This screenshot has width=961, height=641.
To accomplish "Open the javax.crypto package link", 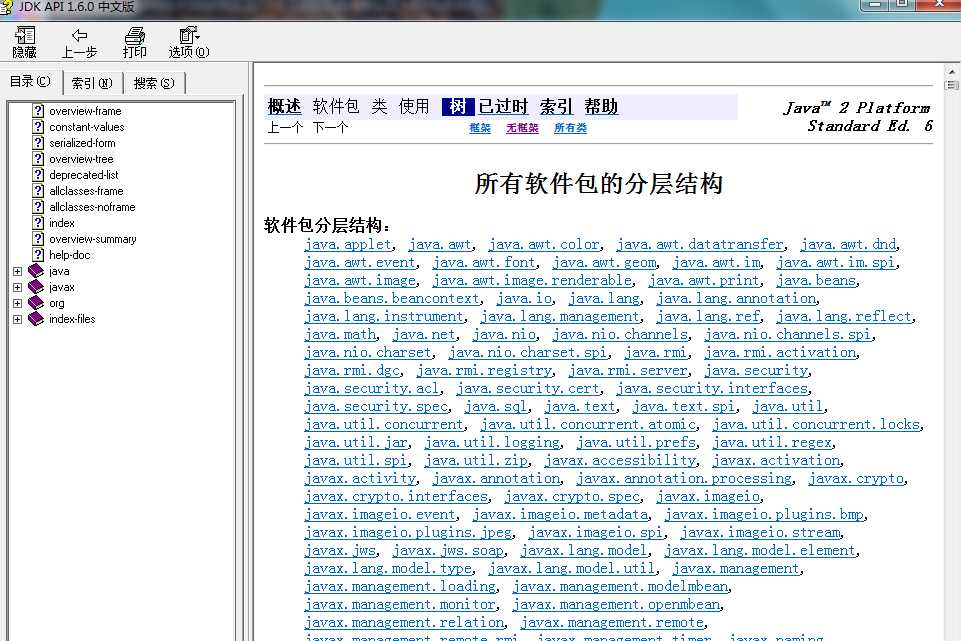I will [x=856, y=479].
